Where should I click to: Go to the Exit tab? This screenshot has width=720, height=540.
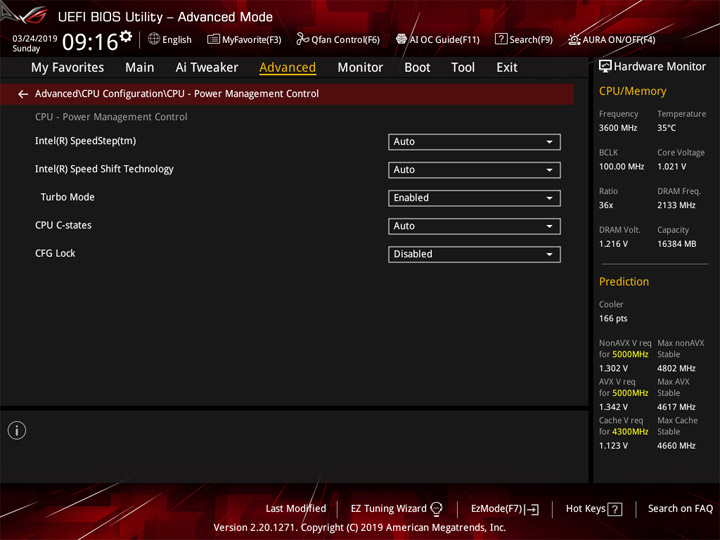point(507,68)
